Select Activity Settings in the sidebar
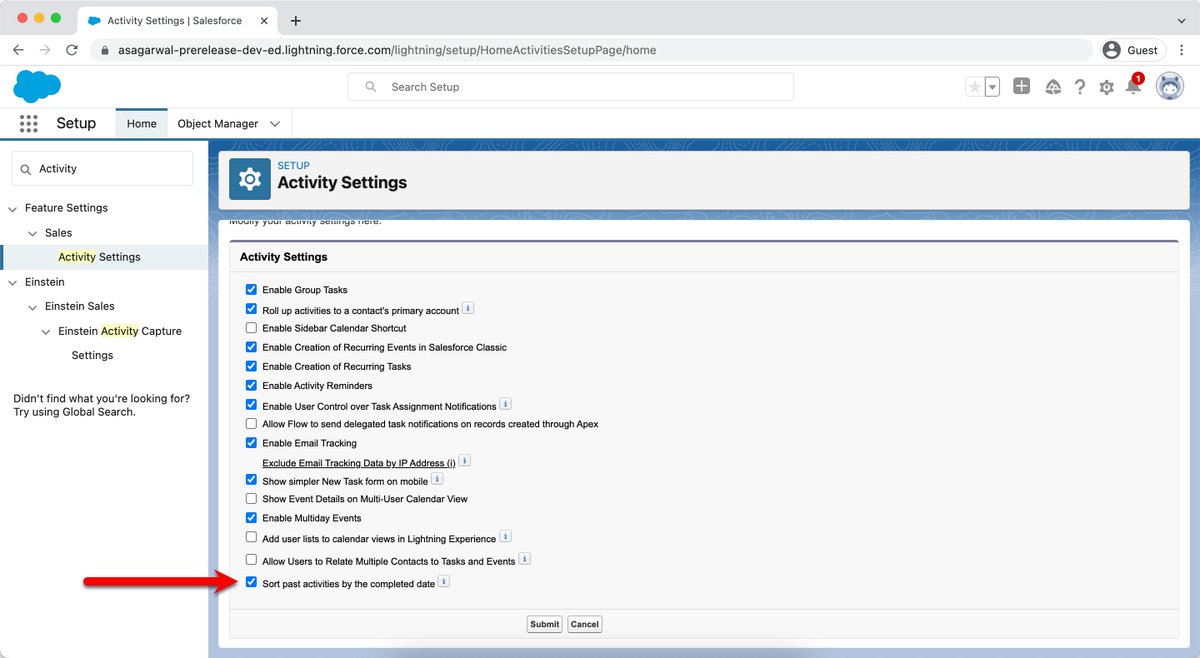The height and width of the screenshot is (658, 1200). (x=100, y=257)
